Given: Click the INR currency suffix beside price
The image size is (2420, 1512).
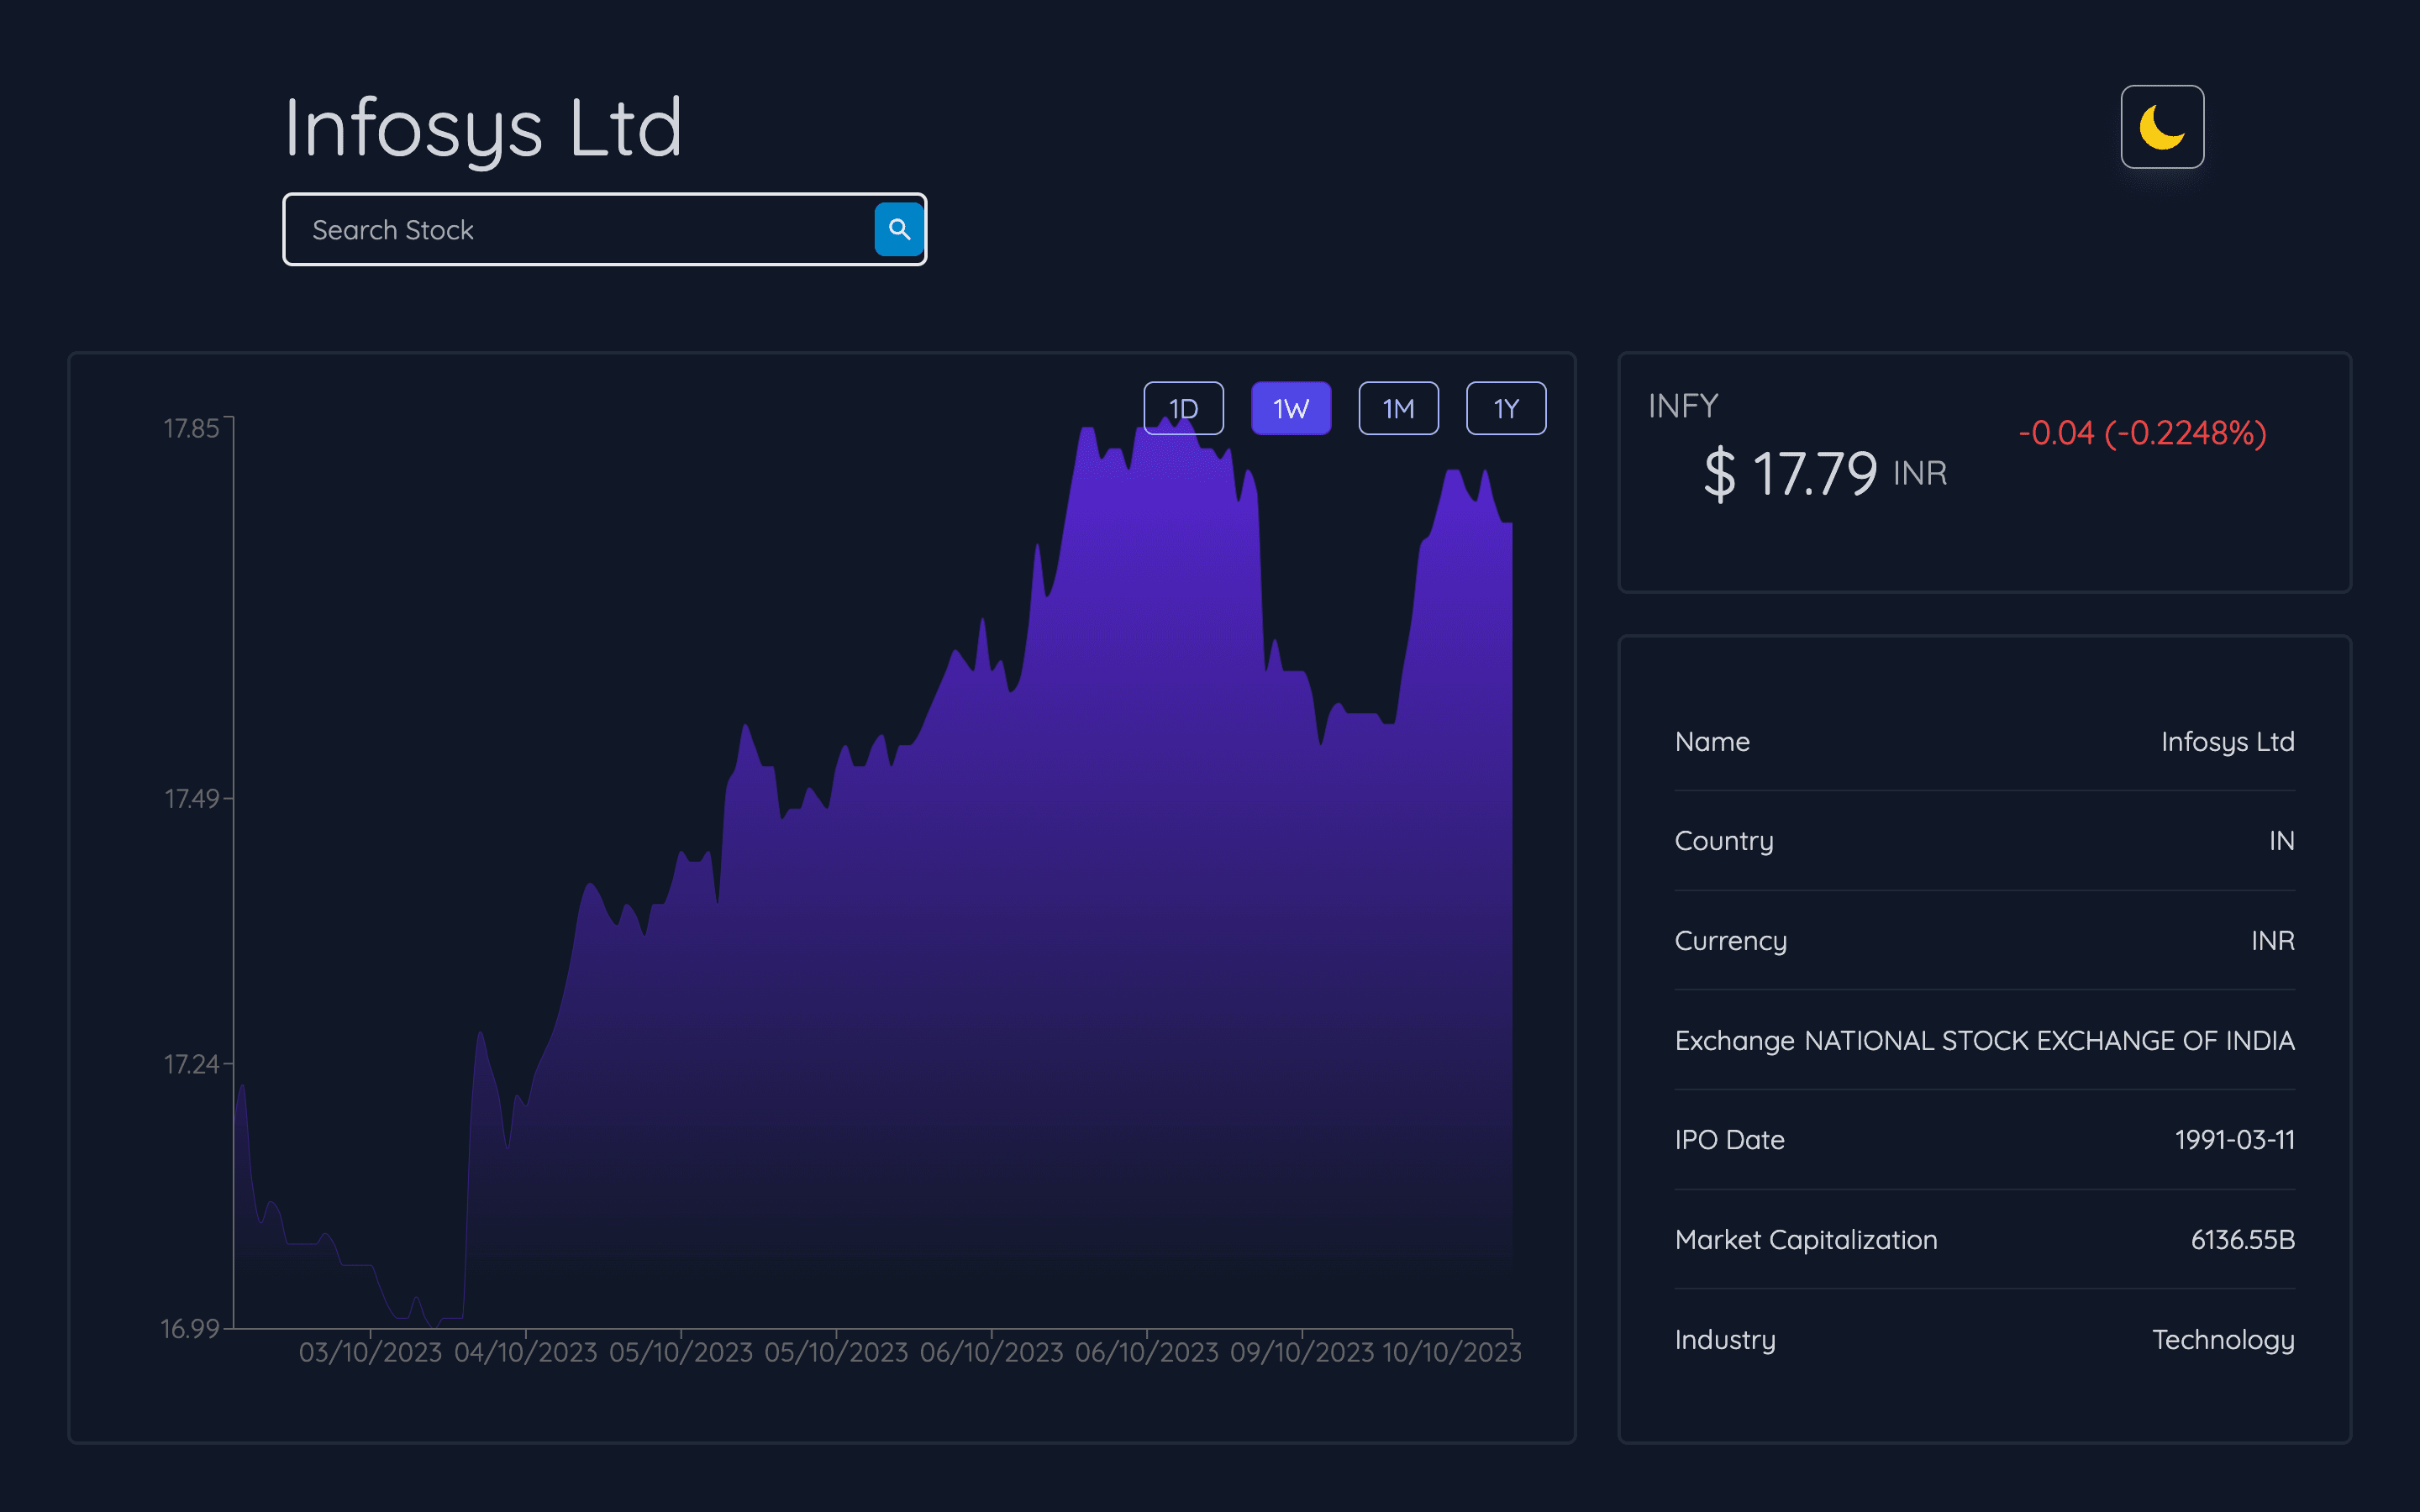Looking at the screenshot, I should click(x=1920, y=473).
